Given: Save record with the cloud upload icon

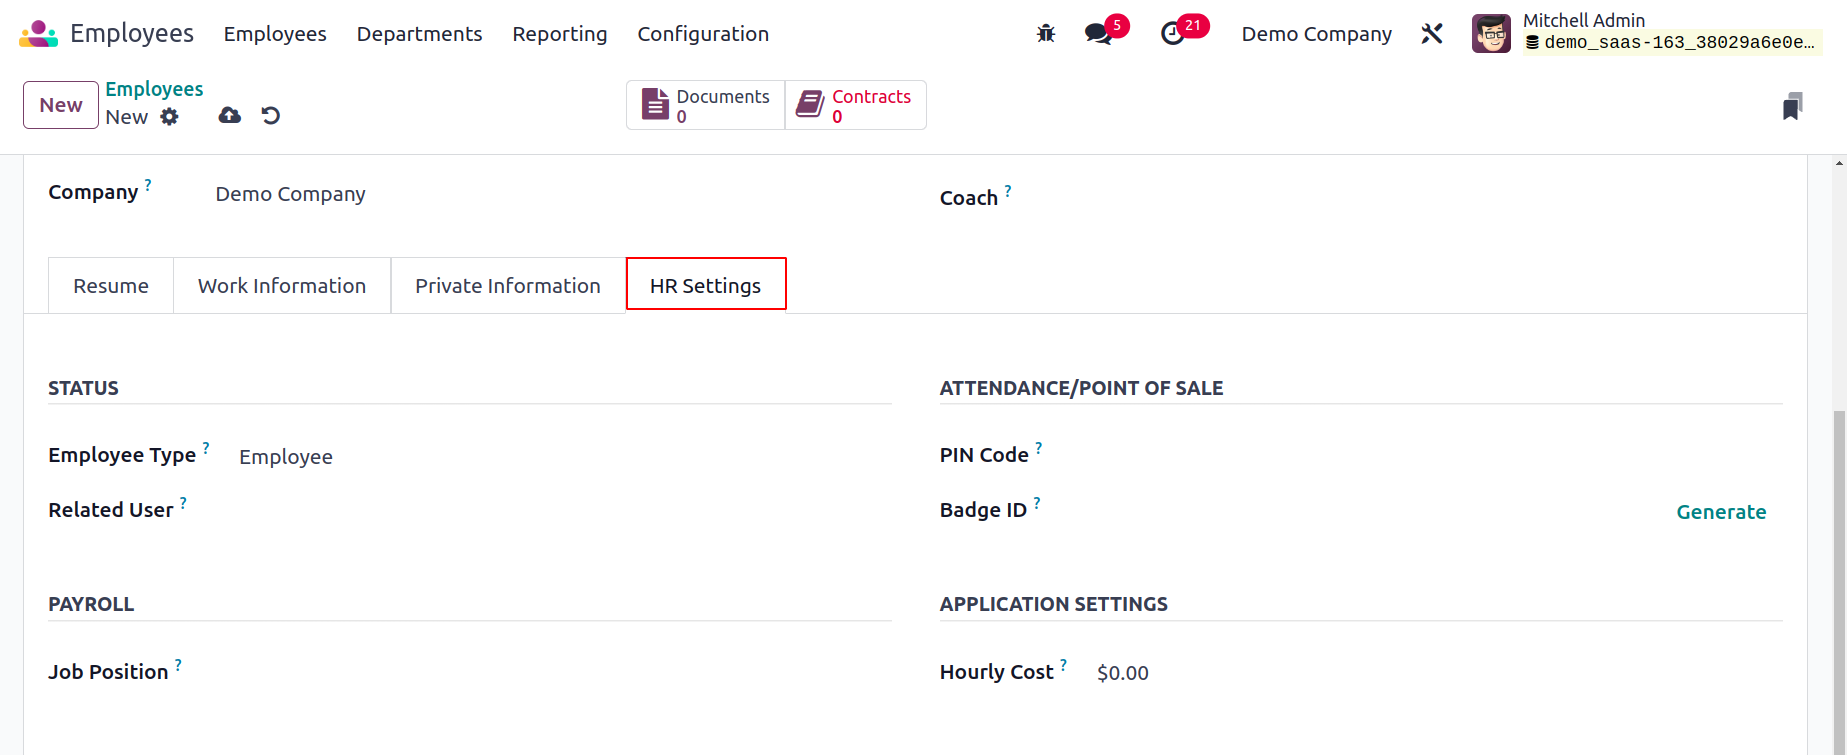Looking at the screenshot, I should (x=230, y=116).
